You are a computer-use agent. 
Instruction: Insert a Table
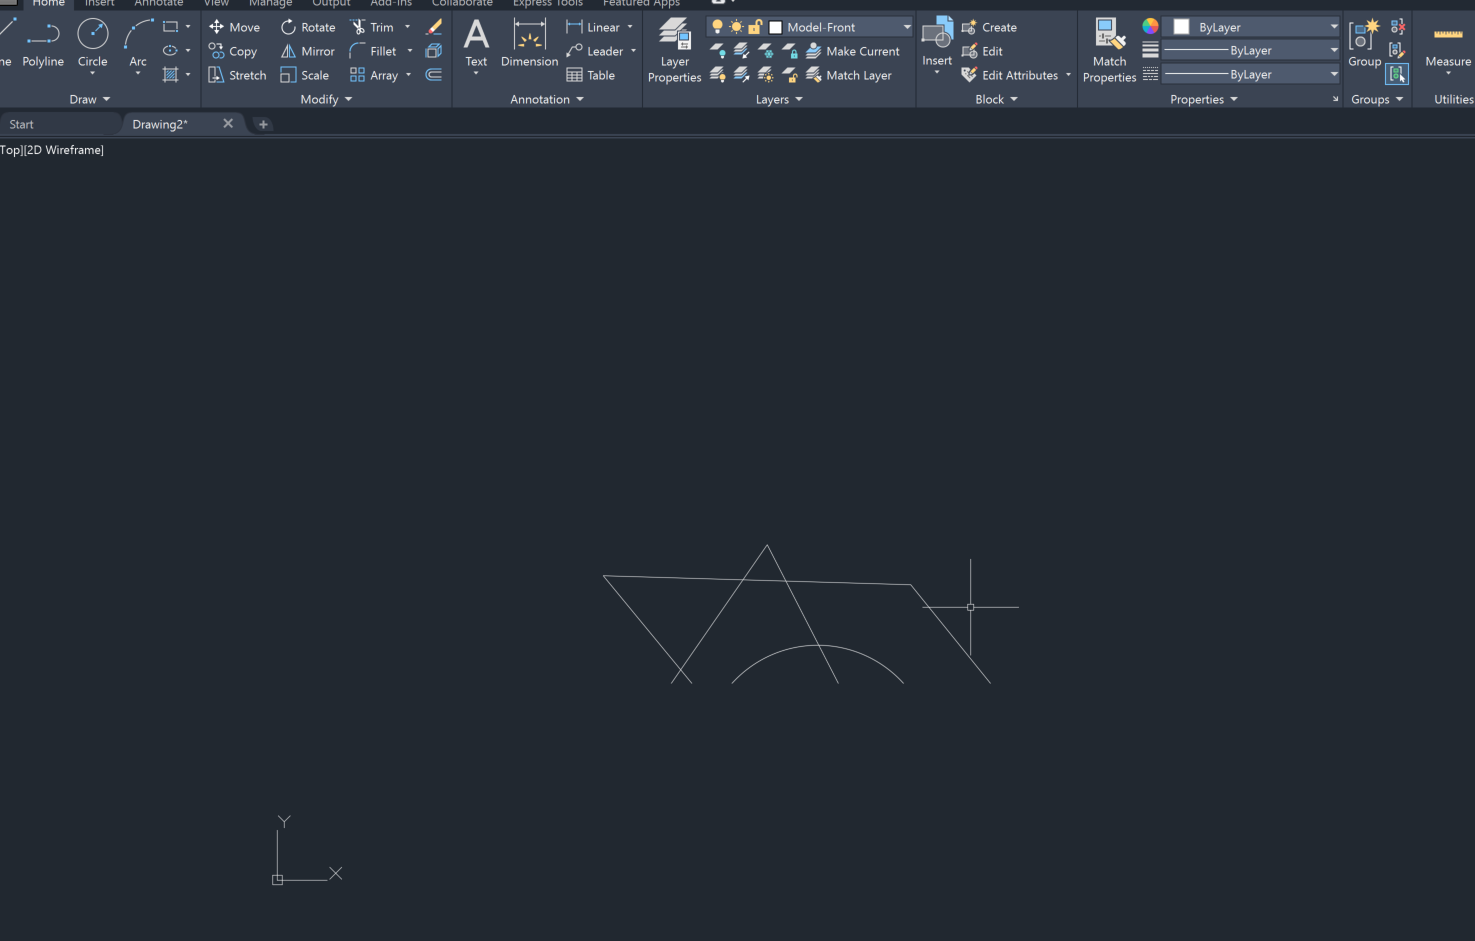pyautogui.click(x=592, y=75)
